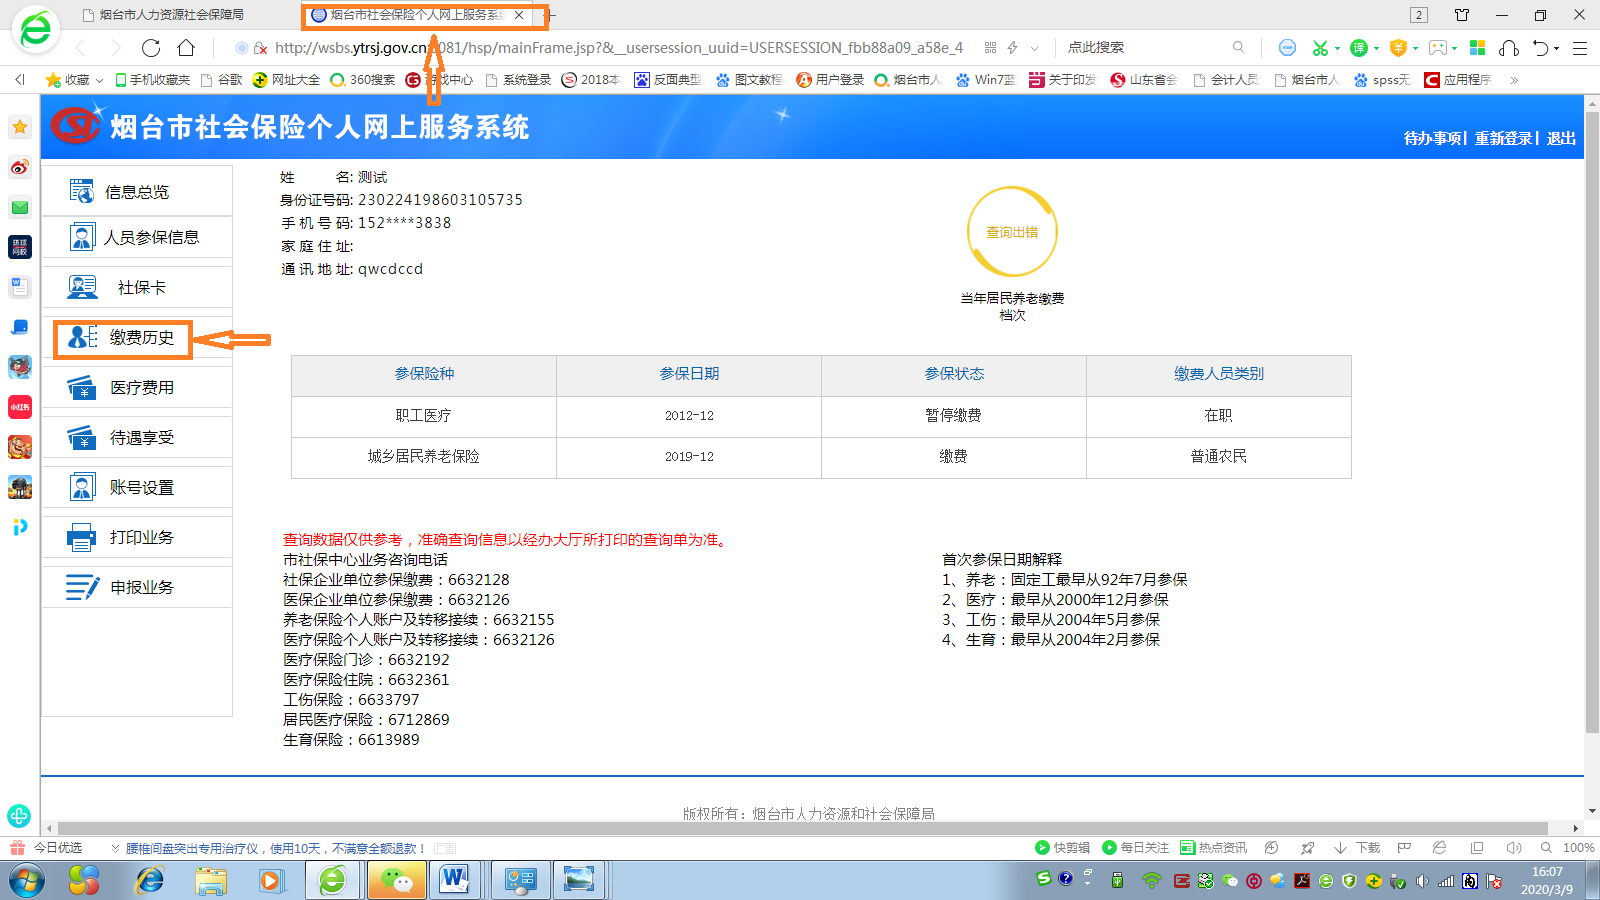
Task: Click the green mail icon in sidebar
Action: pyautogui.click(x=20, y=207)
